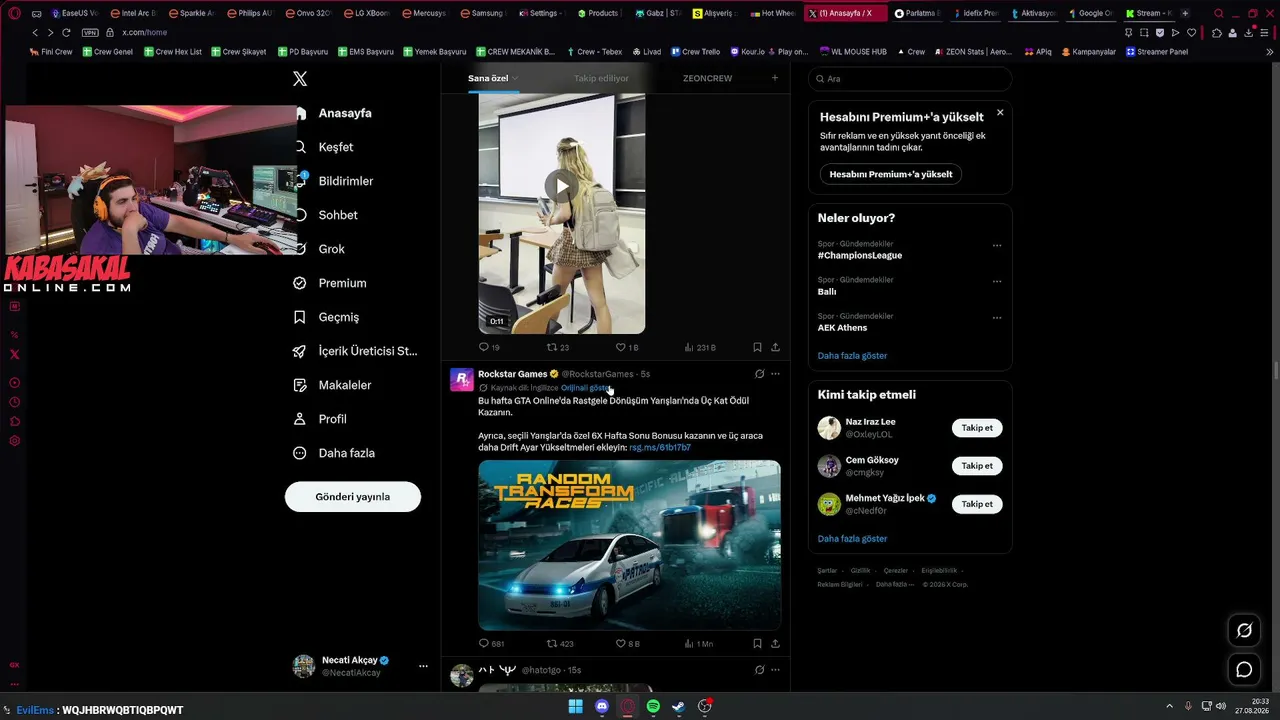1280x720 pixels.
Task: Follow Cem Göksoy
Action: (x=977, y=466)
